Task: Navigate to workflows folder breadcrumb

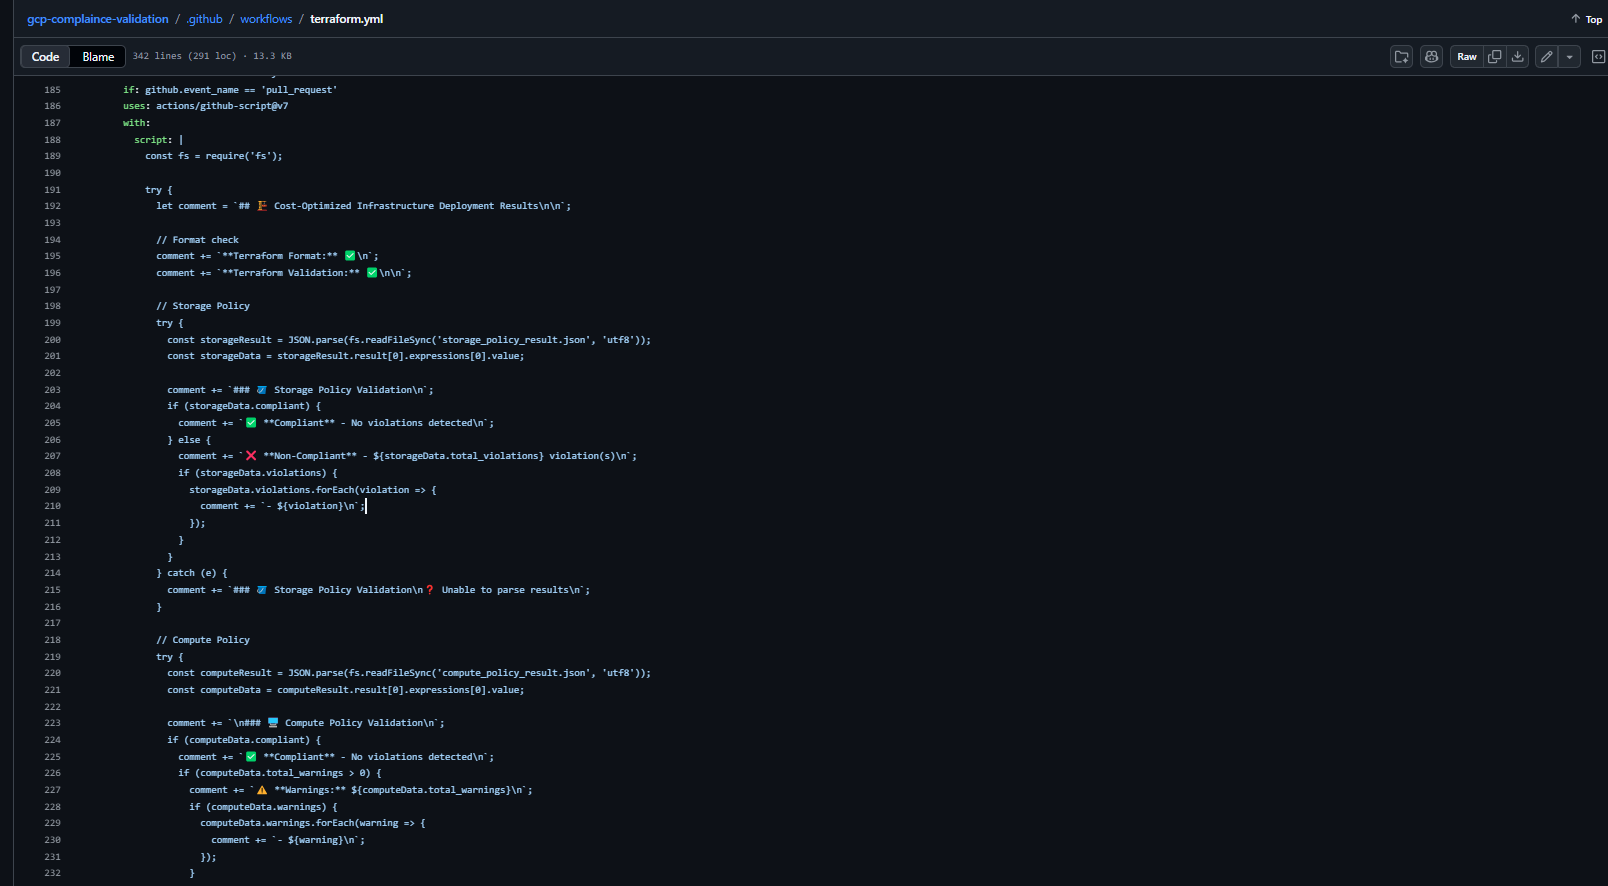Action: point(266,19)
